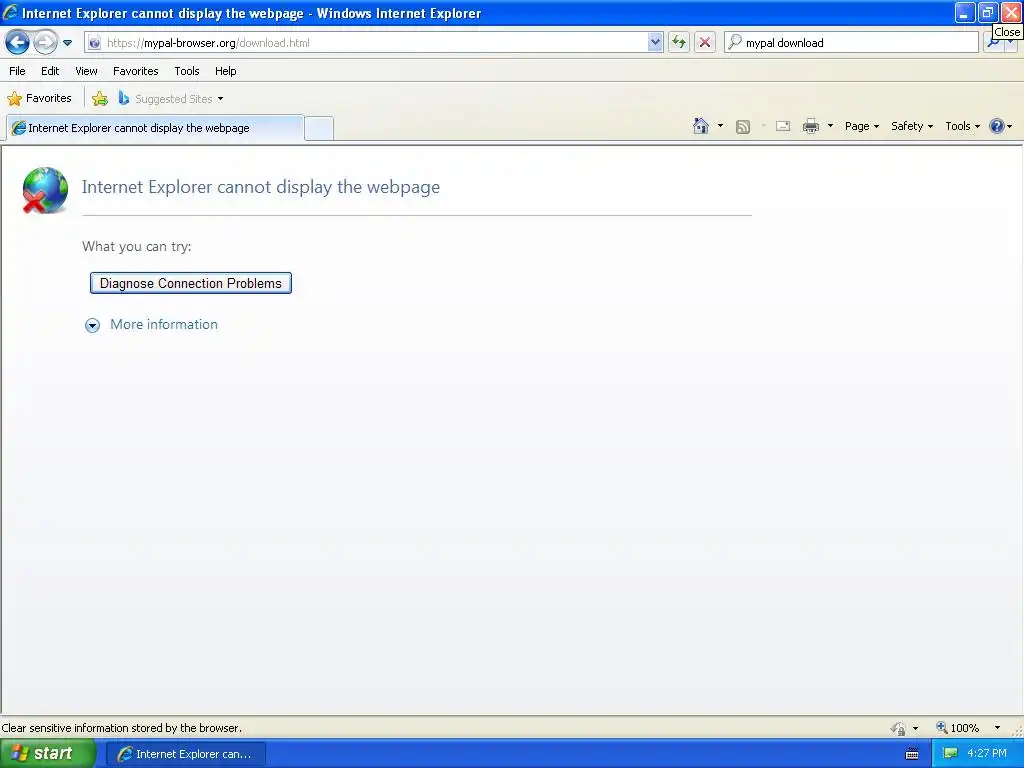
Task: Open the File menu
Action: click(x=17, y=71)
